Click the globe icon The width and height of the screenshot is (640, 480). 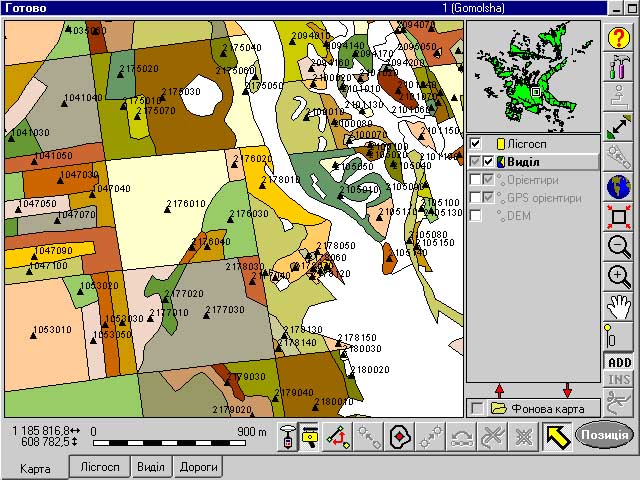tap(618, 187)
